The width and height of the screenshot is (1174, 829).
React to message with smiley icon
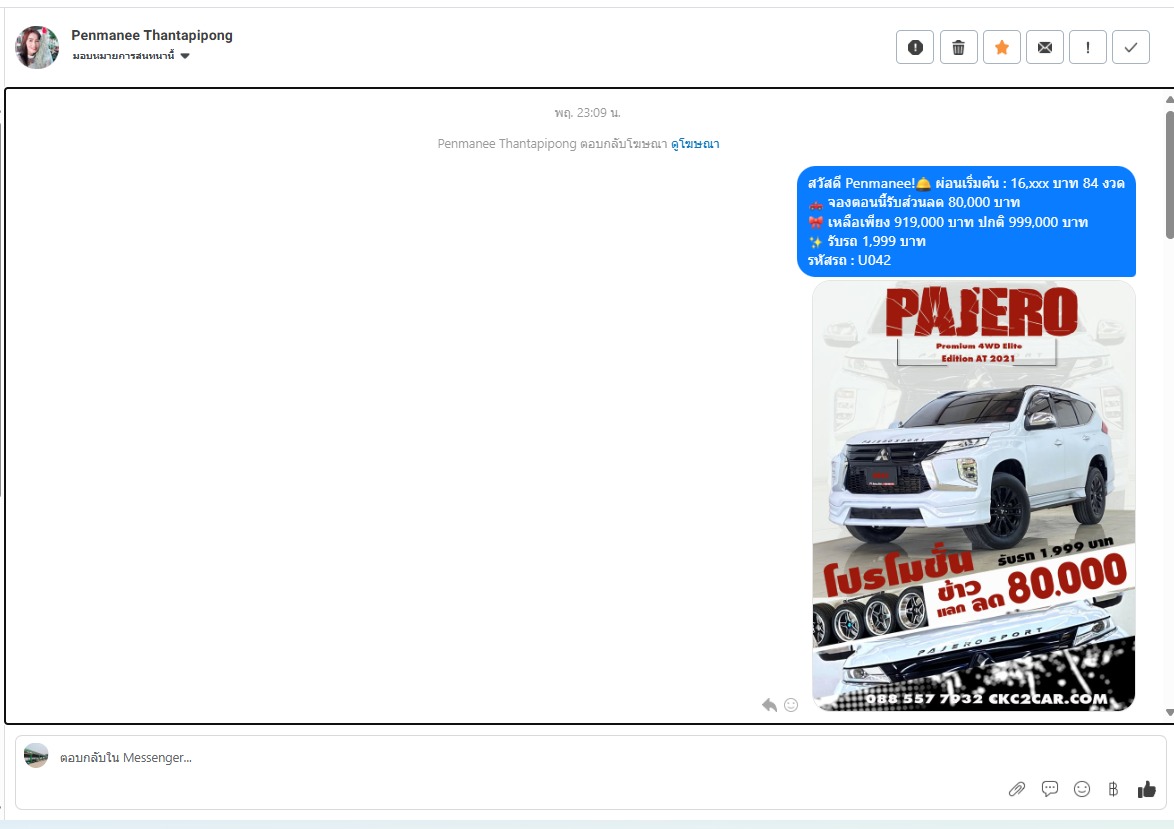[791, 705]
